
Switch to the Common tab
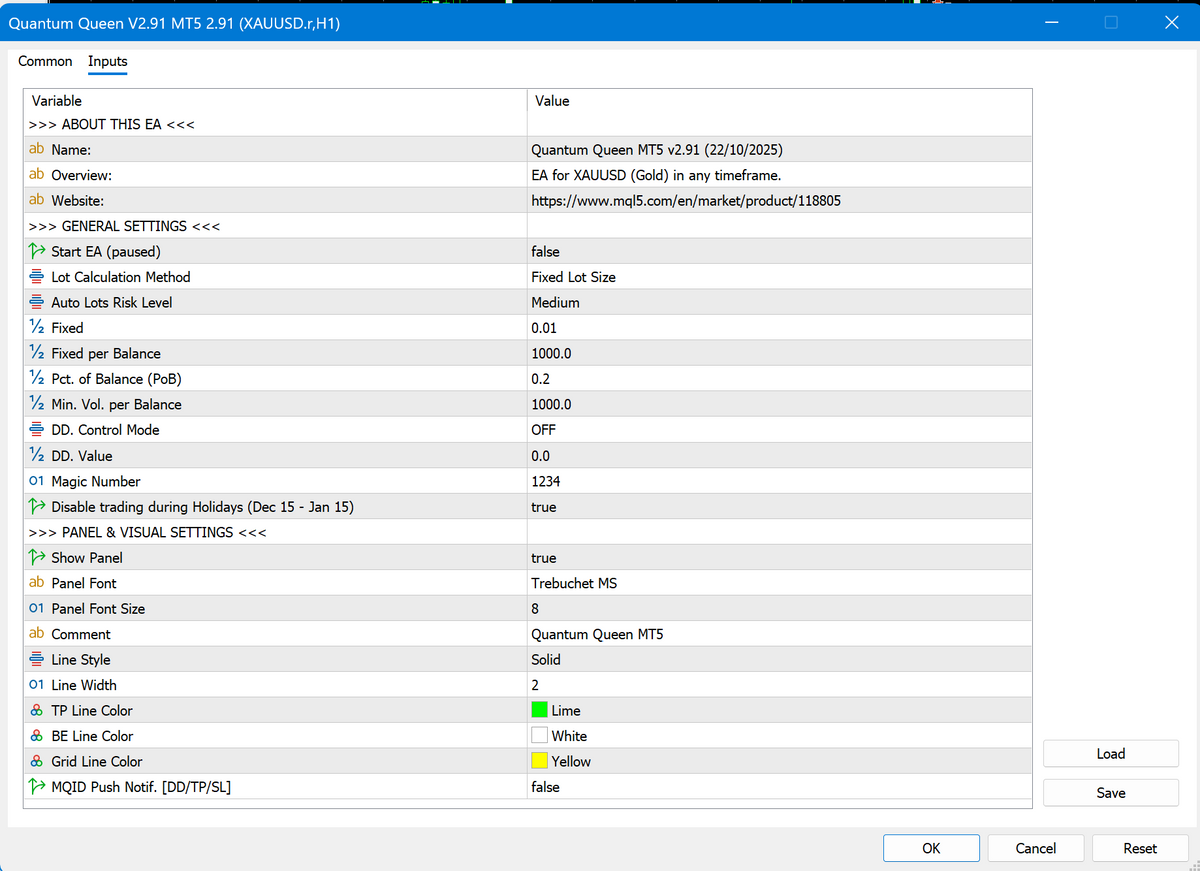coord(45,61)
